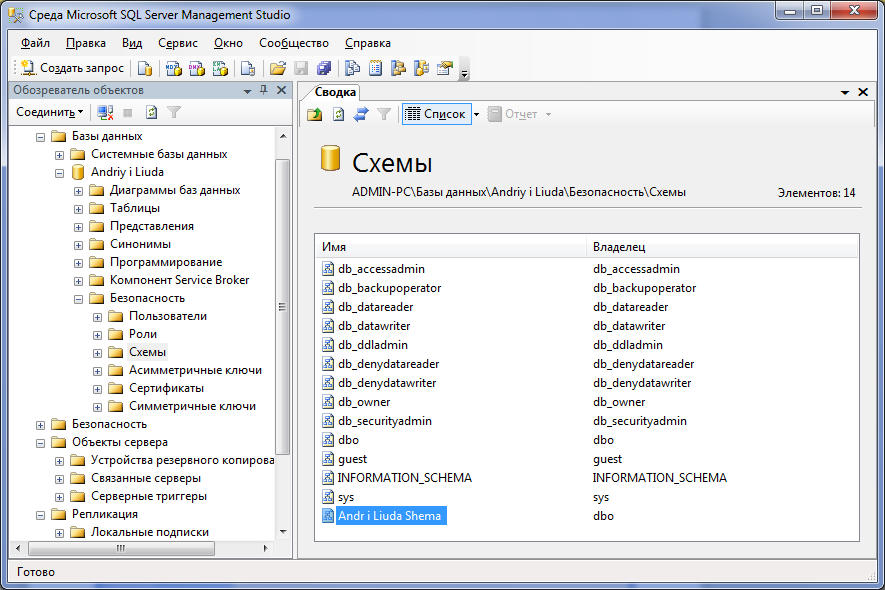Show Object Explorer via toolbar icon
The height and width of the screenshot is (590, 885).
coord(398,68)
